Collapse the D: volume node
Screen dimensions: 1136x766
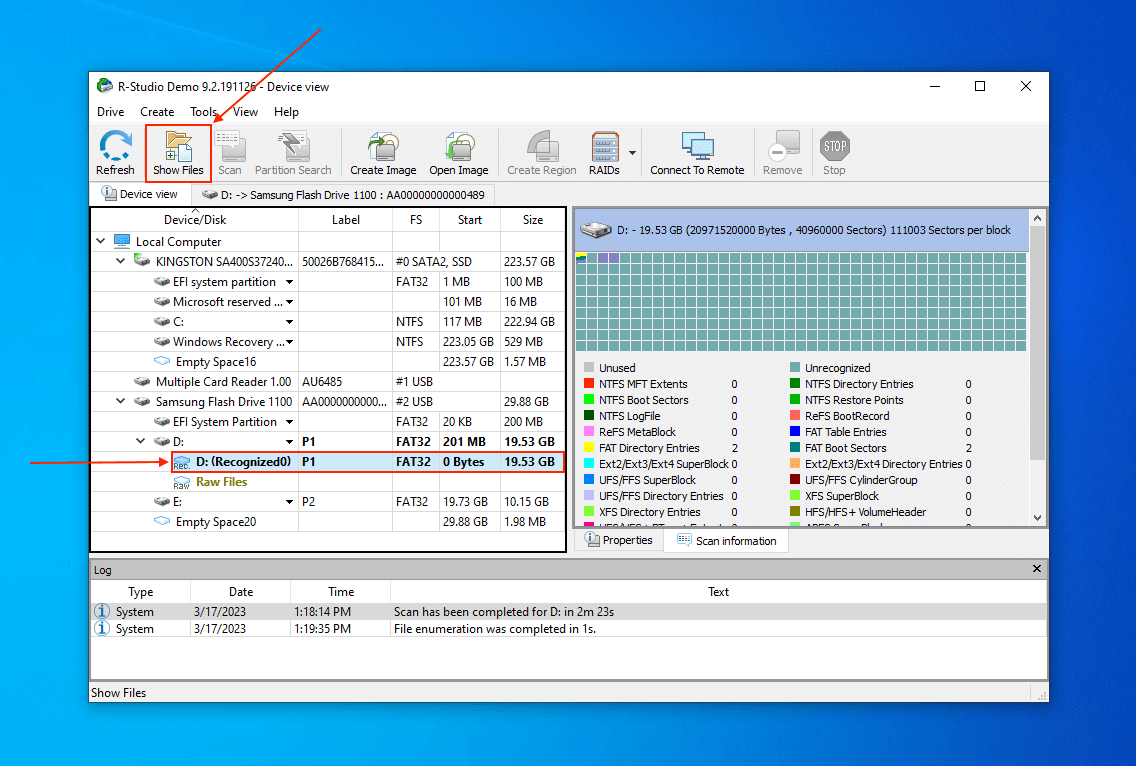tap(141, 441)
